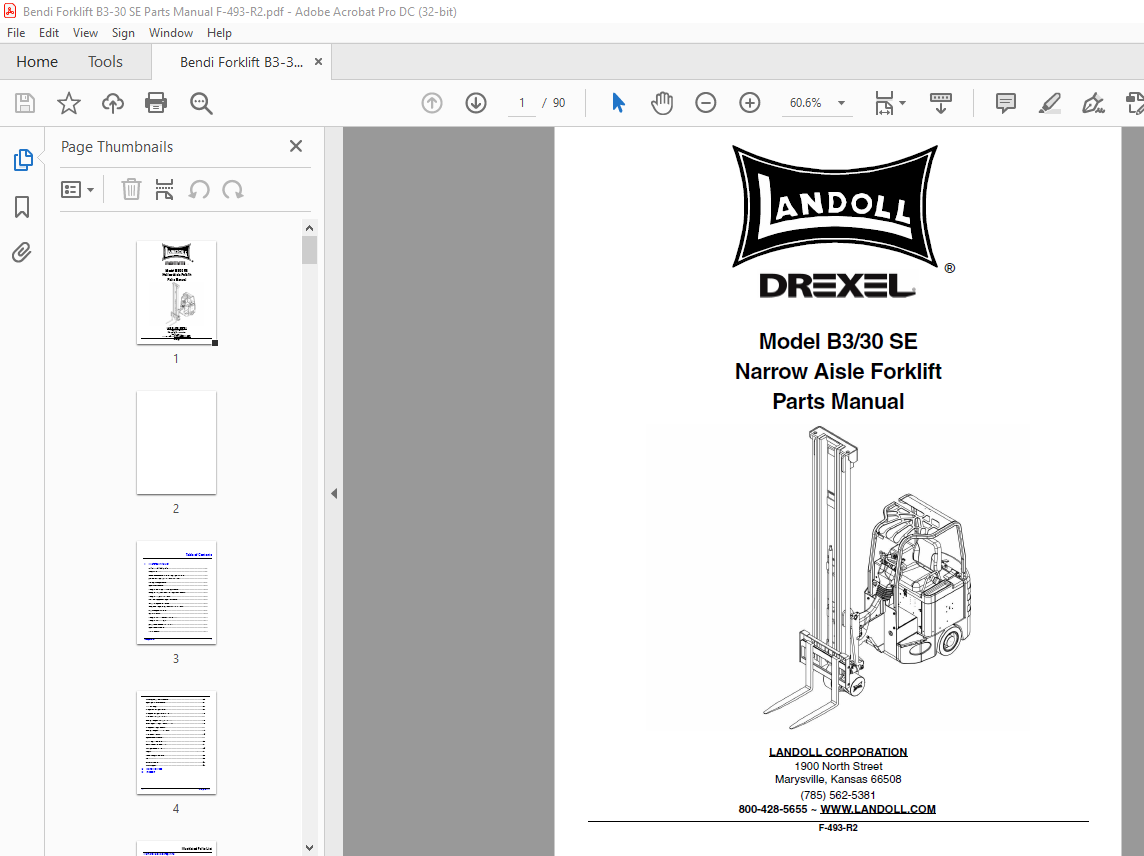The image size is (1144, 856).
Task: Open the Sign menu
Action: click(123, 33)
